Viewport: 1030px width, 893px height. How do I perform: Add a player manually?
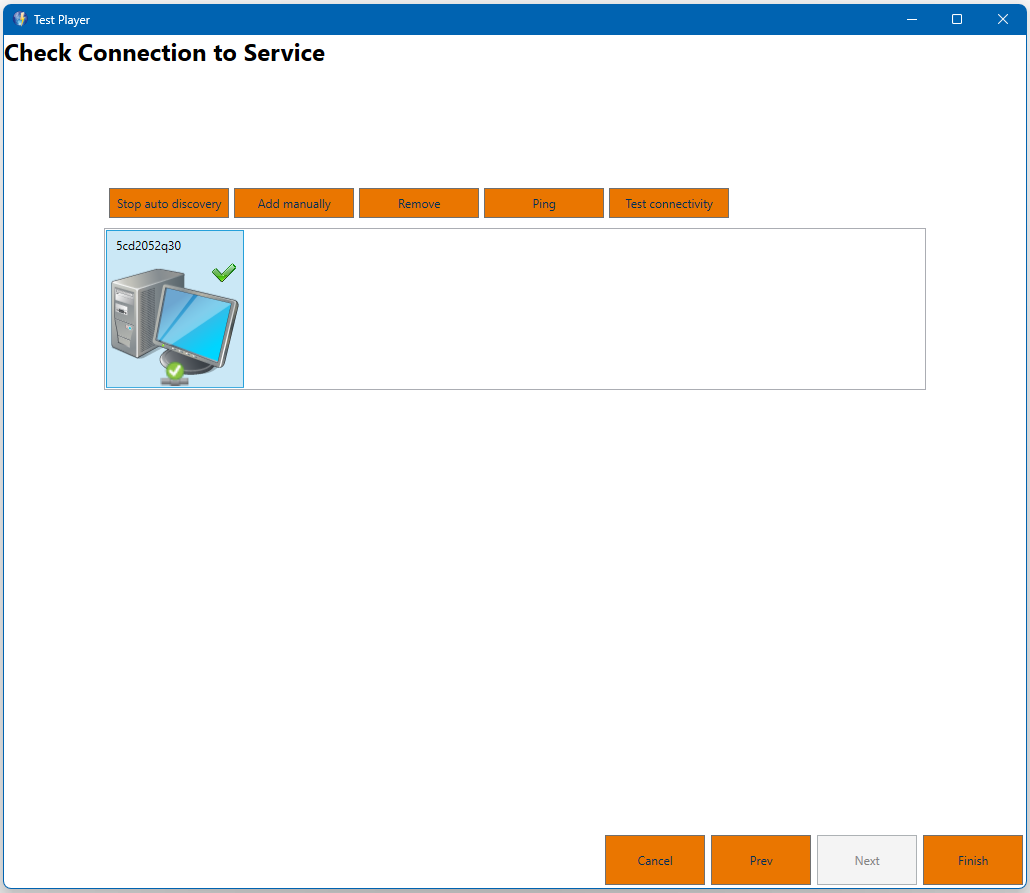pyautogui.click(x=293, y=203)
